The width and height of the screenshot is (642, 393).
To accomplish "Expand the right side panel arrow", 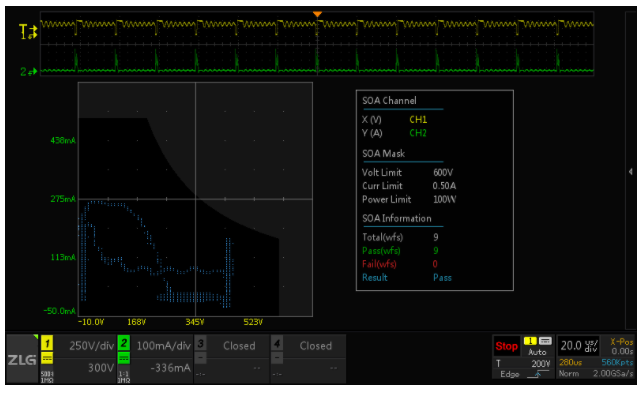I will coord(631,172).
